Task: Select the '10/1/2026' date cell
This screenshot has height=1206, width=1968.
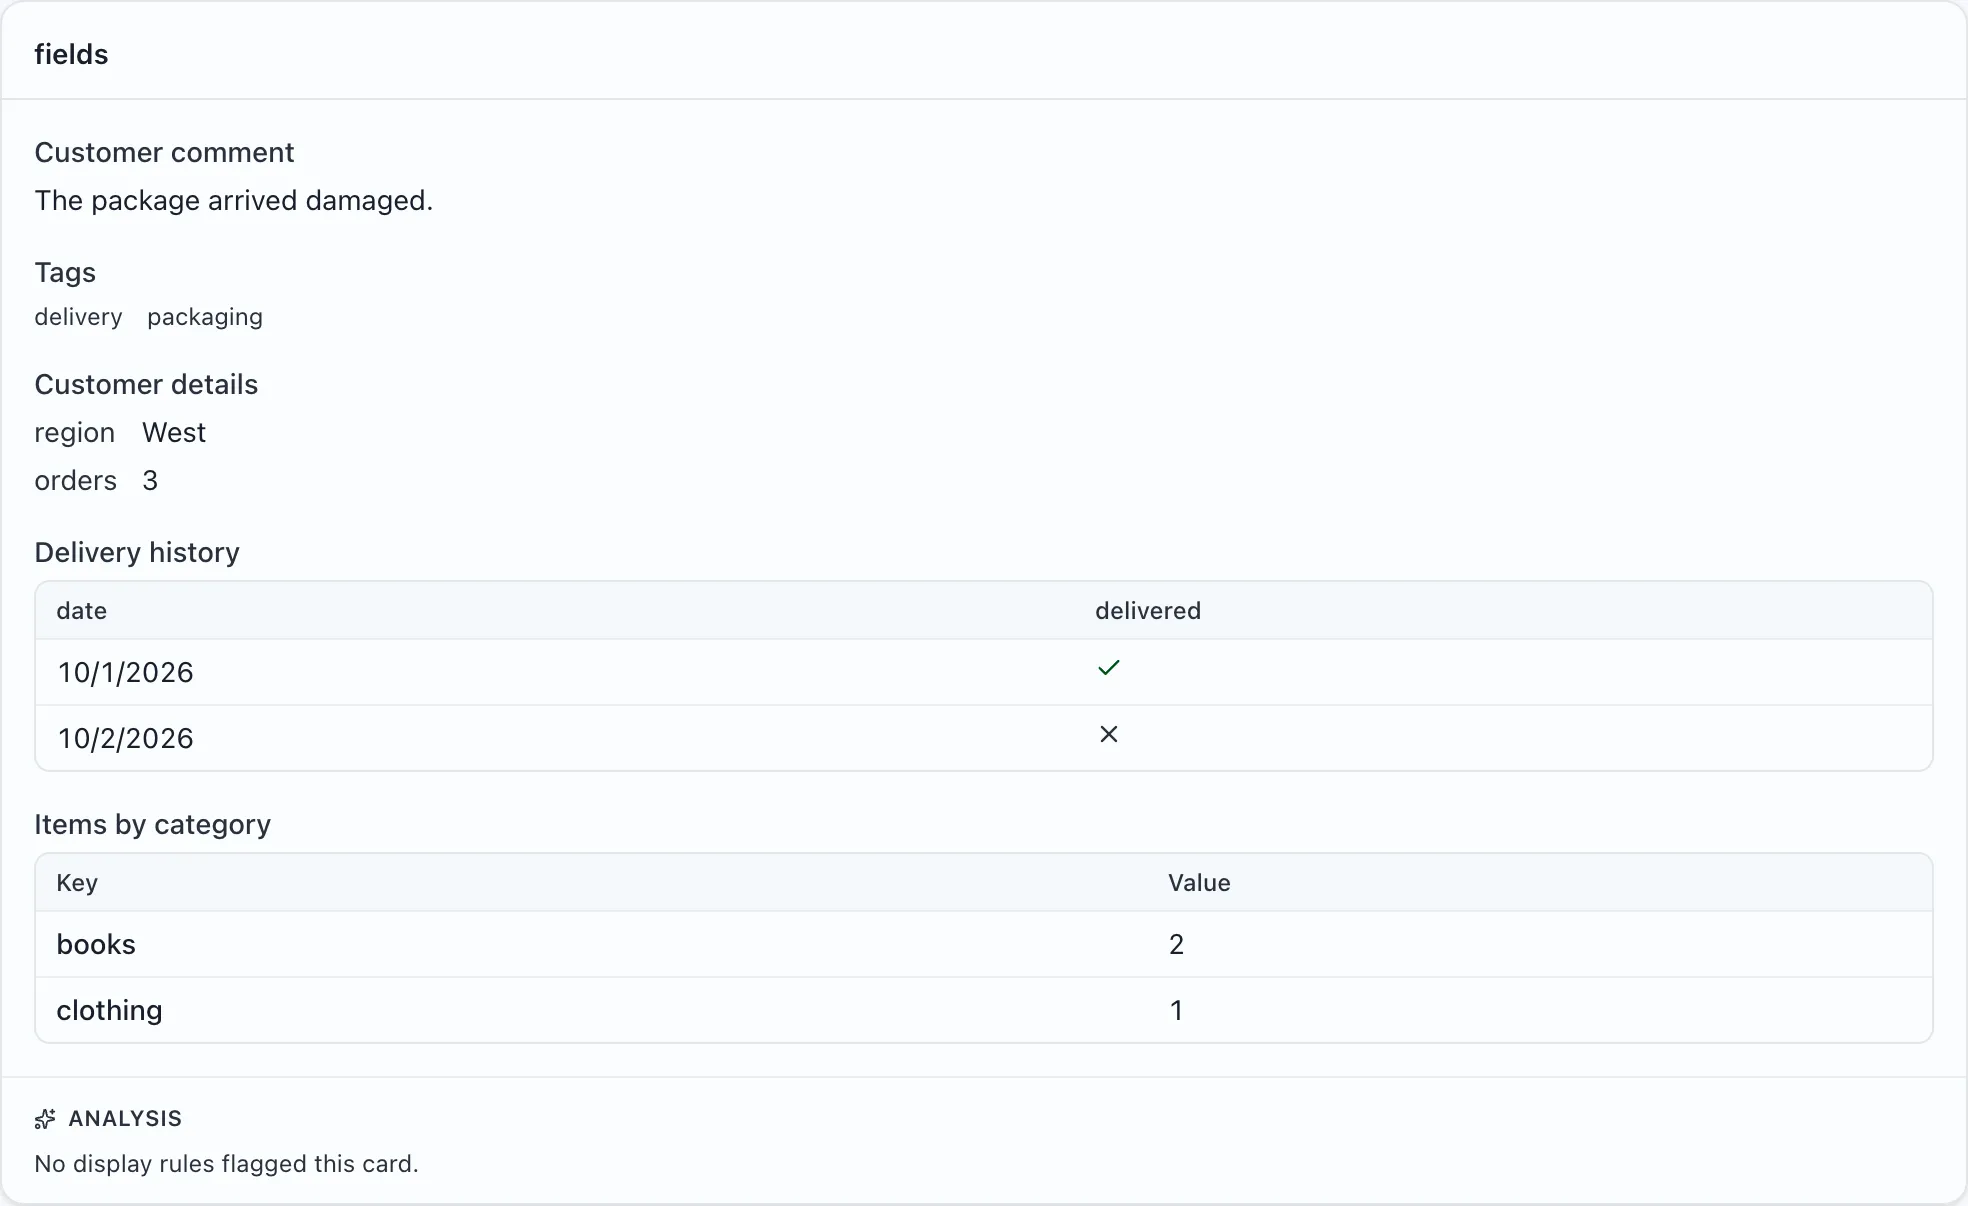Action: (125, 672)
